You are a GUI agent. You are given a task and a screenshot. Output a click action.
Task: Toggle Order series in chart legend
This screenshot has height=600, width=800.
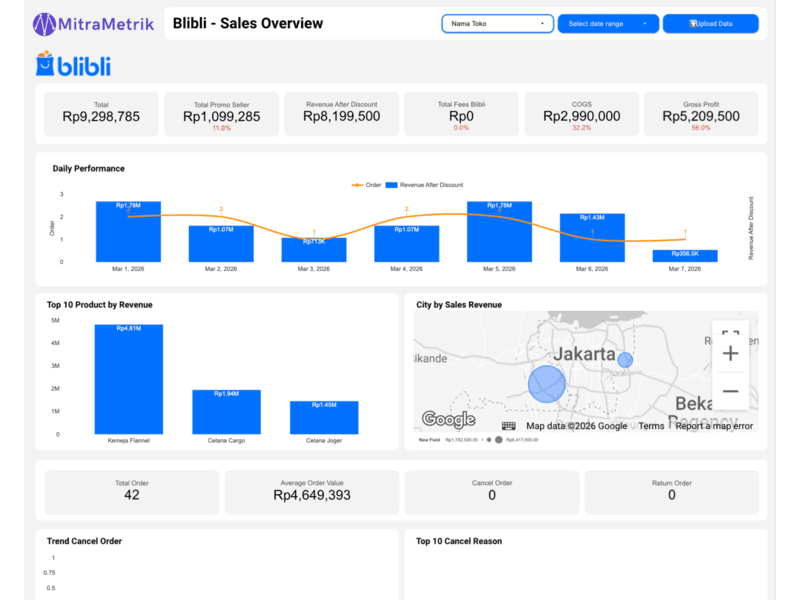click(x=367, y=185)
